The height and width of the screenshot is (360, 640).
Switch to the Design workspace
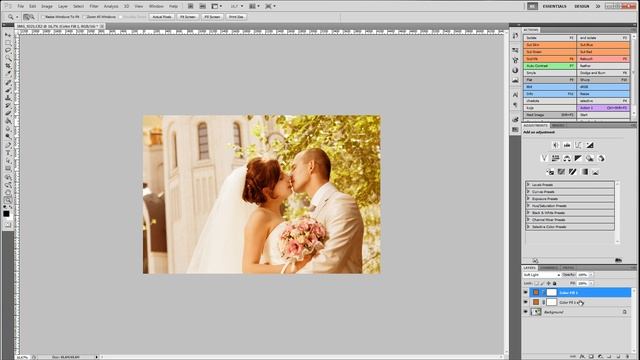tap(582, 6)
